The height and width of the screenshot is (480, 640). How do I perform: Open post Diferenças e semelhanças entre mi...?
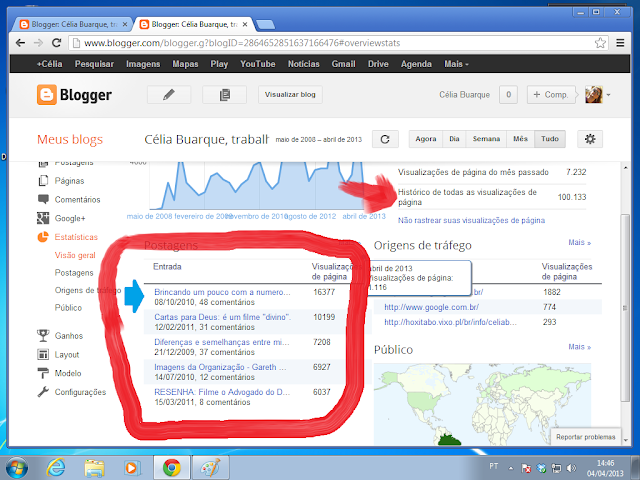point(222,342)
